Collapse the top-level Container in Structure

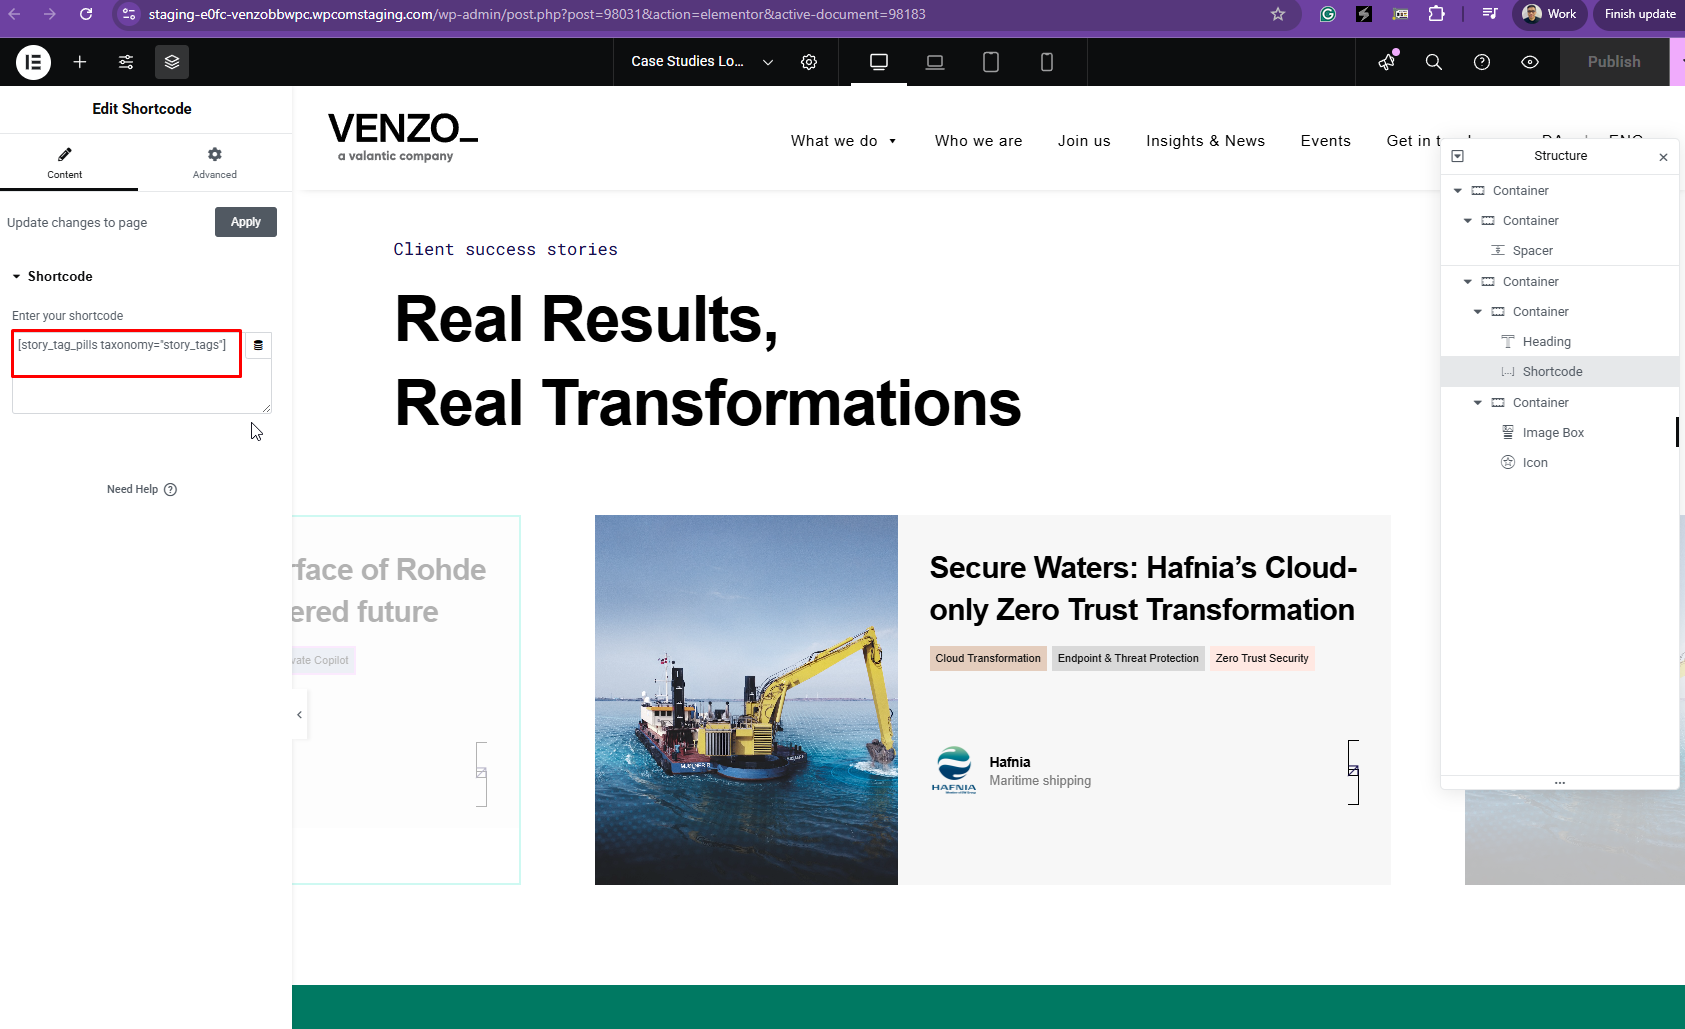coord(1458,191)
